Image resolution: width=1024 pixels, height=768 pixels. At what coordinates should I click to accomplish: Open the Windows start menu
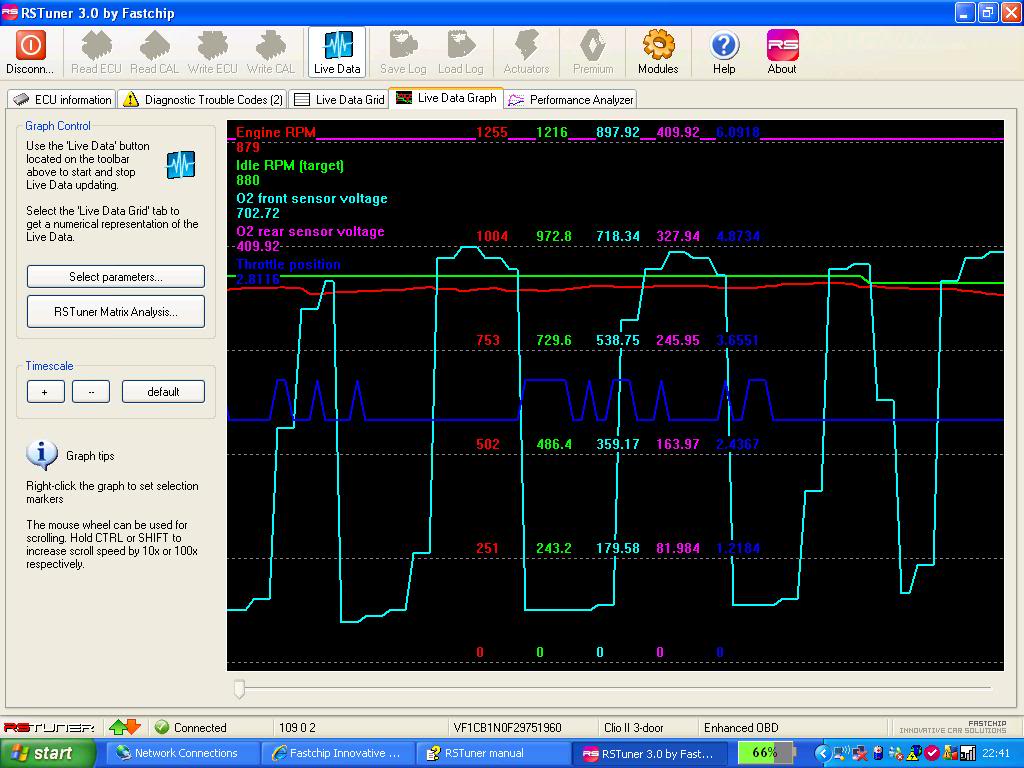point(40,753)
